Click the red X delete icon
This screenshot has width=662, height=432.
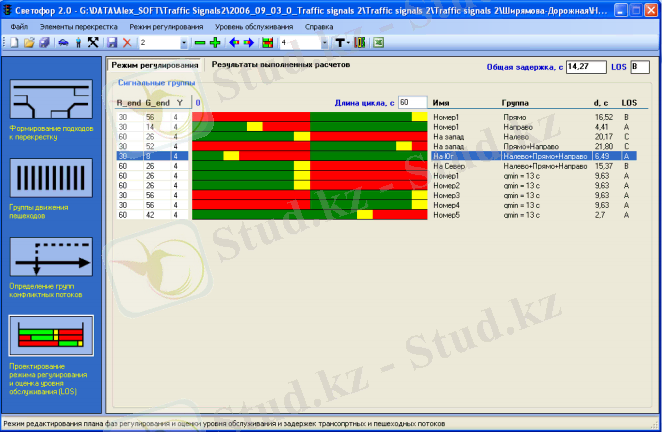click(x=127, y=44)
